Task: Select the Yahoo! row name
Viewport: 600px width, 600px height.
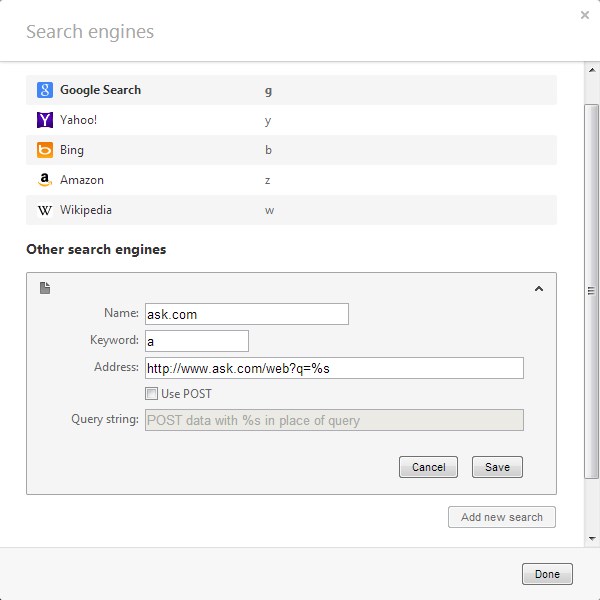Action: [x=78, y=120]
